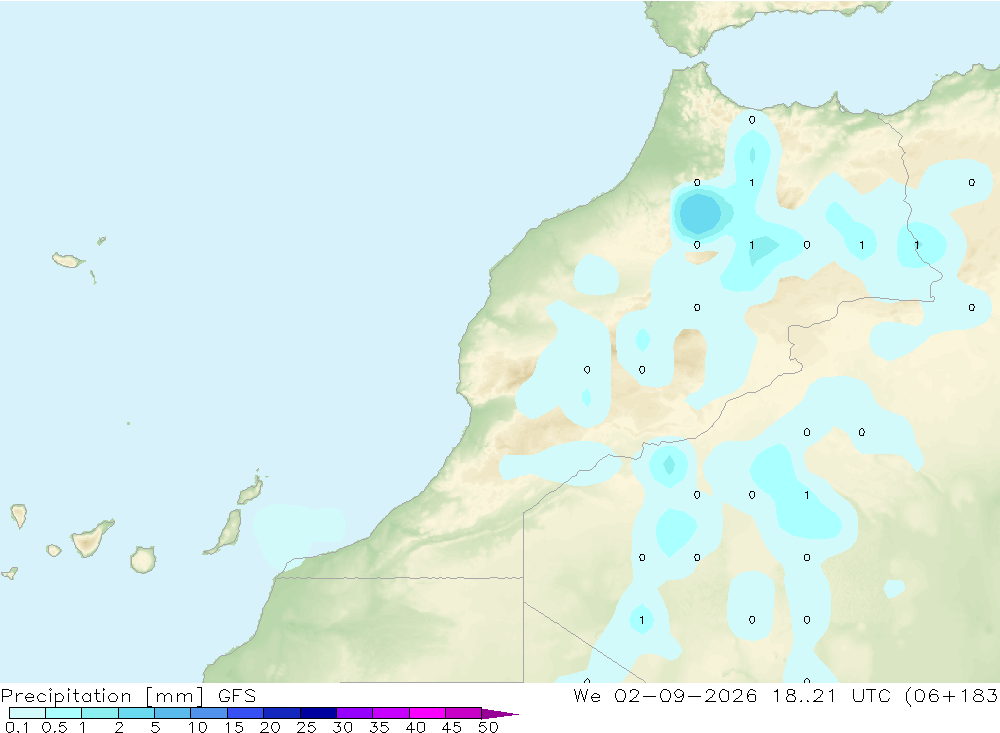Select the 0.5–1 mm legend swatch
The height and width of the screenshot is (733, 1000).
[64, 713]
